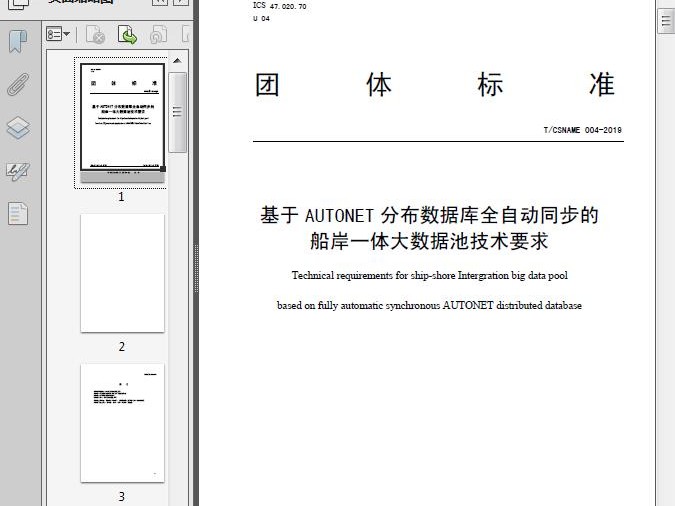Screen dimensions: 675x506
Task: Click the rotate pages icon
Action: [158, 35]
